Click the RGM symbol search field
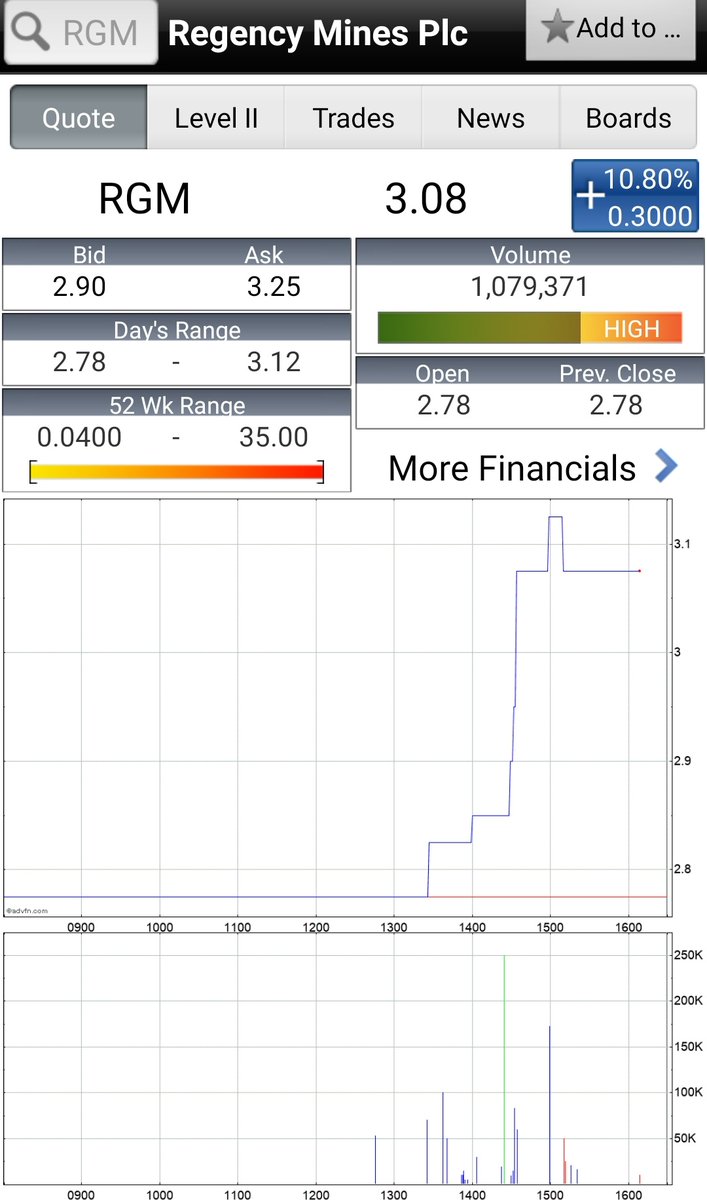Screen dimensions: 707x1200 (x=80, y=32)
